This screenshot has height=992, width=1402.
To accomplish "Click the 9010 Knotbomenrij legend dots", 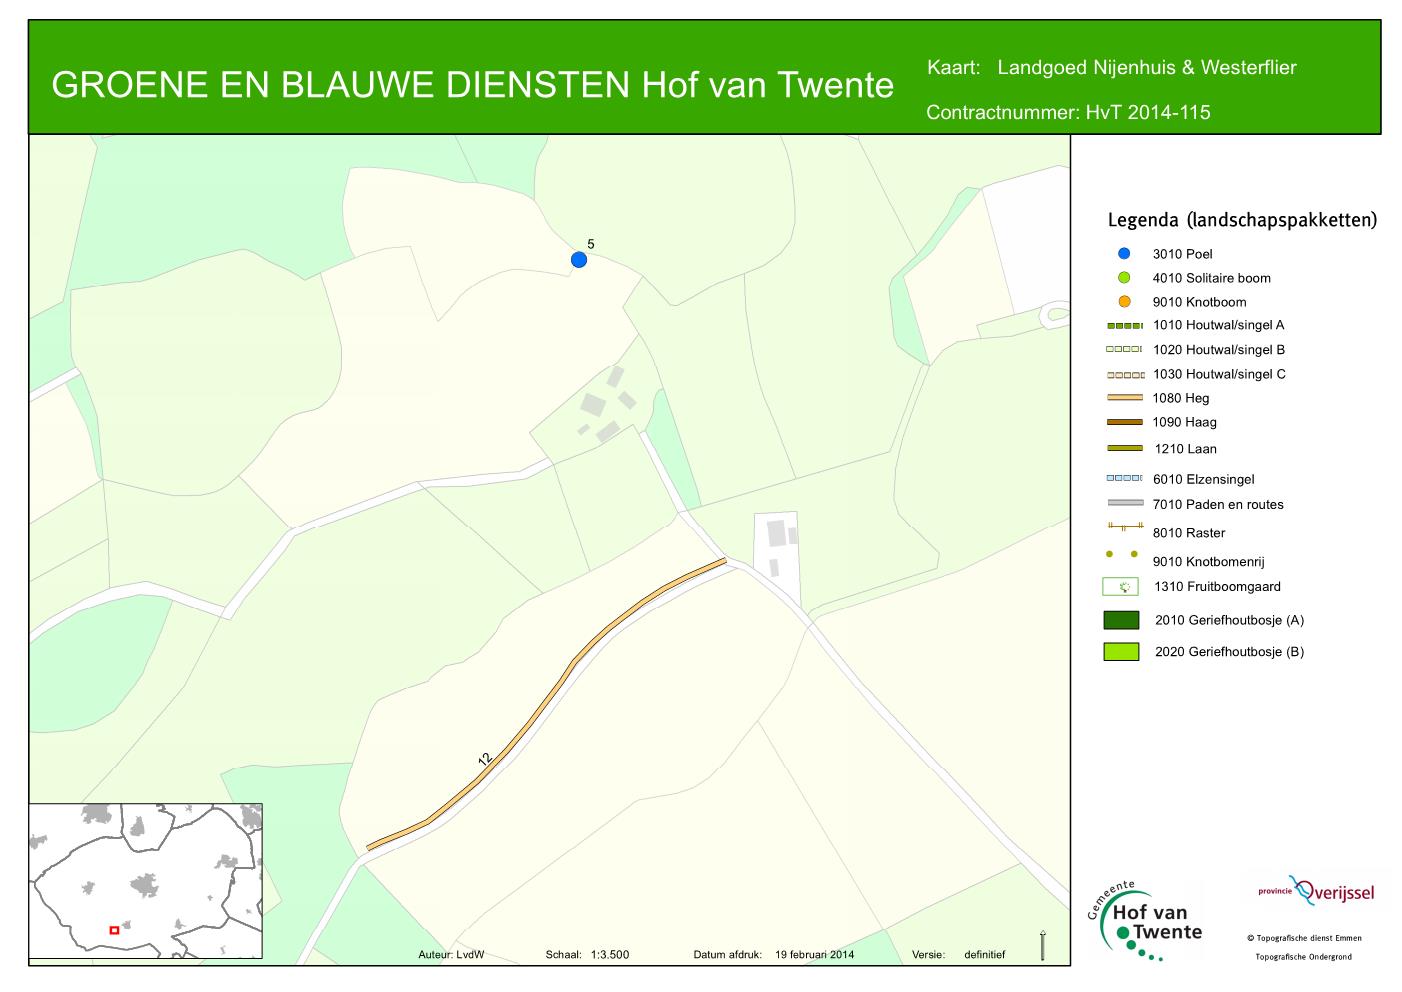I will pyautogui.click(x=1124, y=554).
